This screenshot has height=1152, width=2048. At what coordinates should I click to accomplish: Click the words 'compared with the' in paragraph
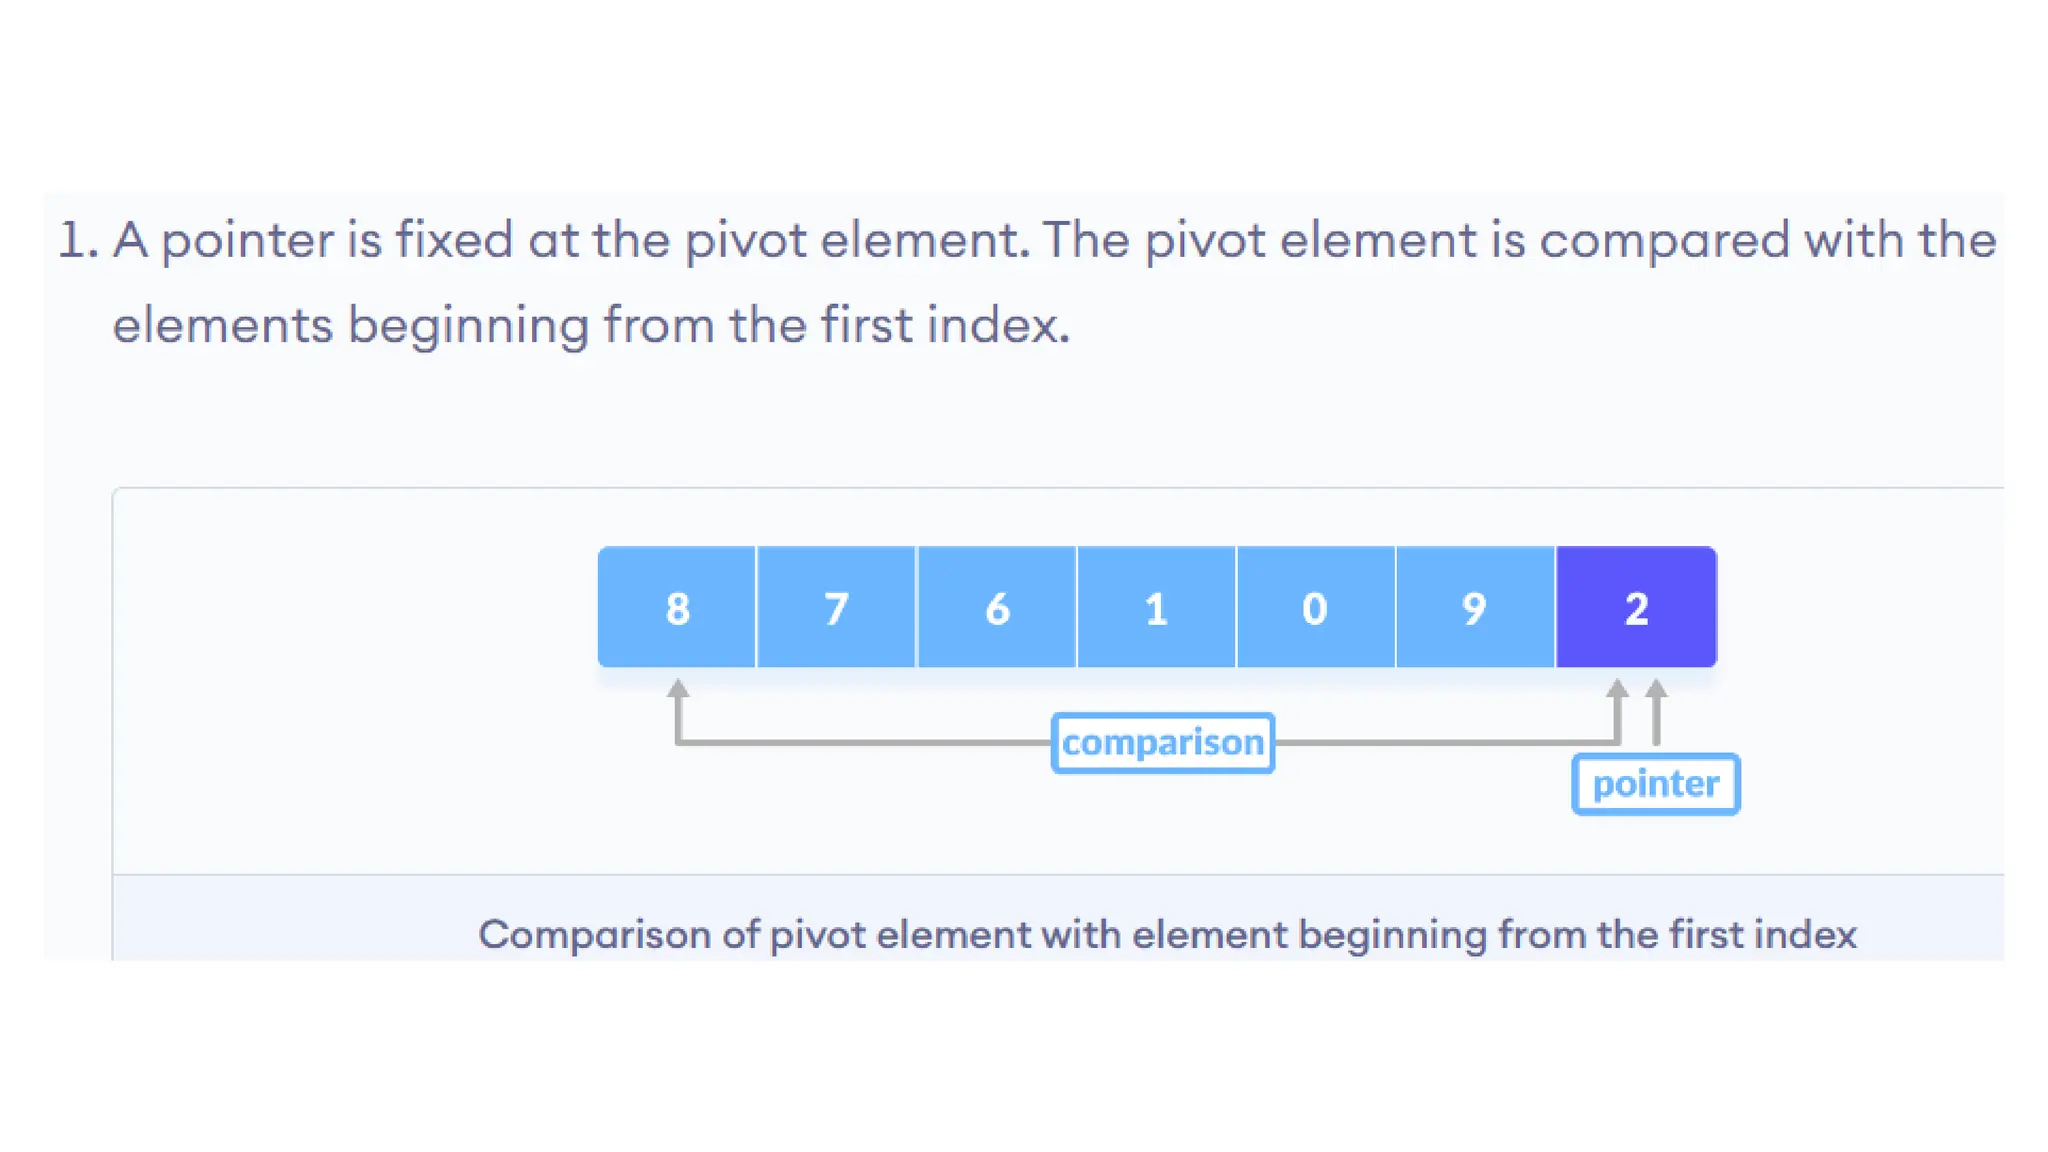click(x=1767, y=241)
